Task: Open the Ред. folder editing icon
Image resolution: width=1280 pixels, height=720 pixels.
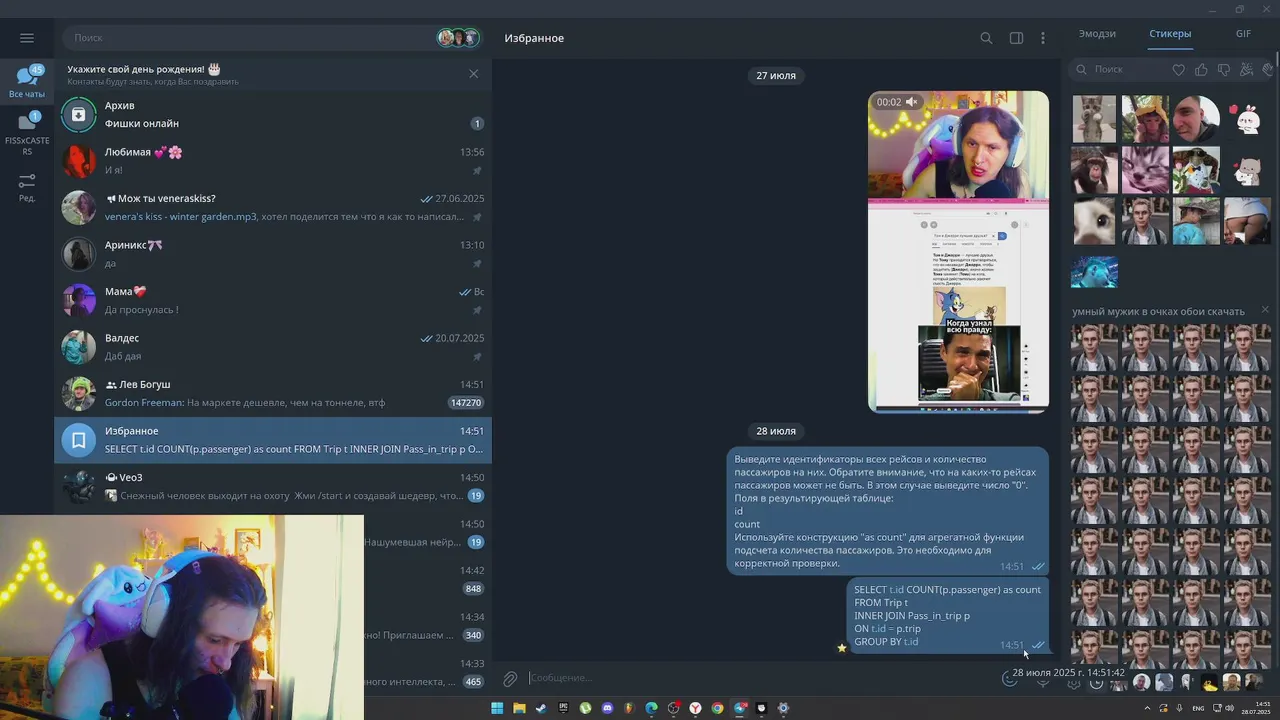Action: coord(27,187)
